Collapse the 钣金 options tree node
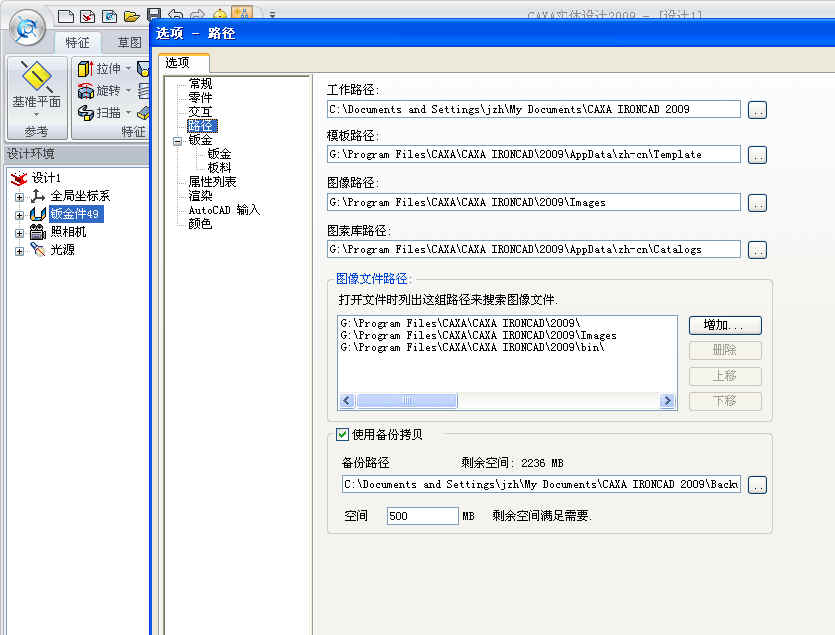Viewport: 835px width, 635px height. click(177, 141)
